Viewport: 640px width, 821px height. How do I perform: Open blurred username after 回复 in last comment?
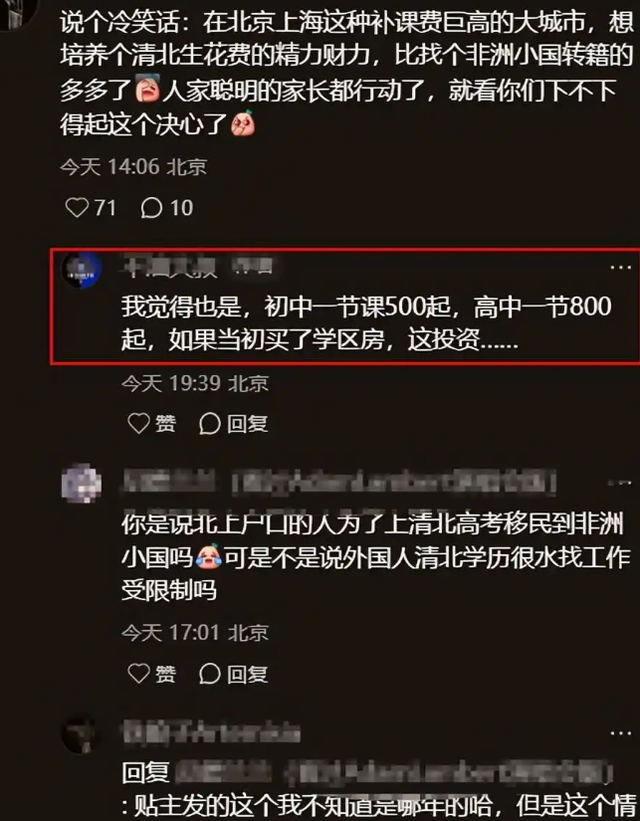(393, 773)
